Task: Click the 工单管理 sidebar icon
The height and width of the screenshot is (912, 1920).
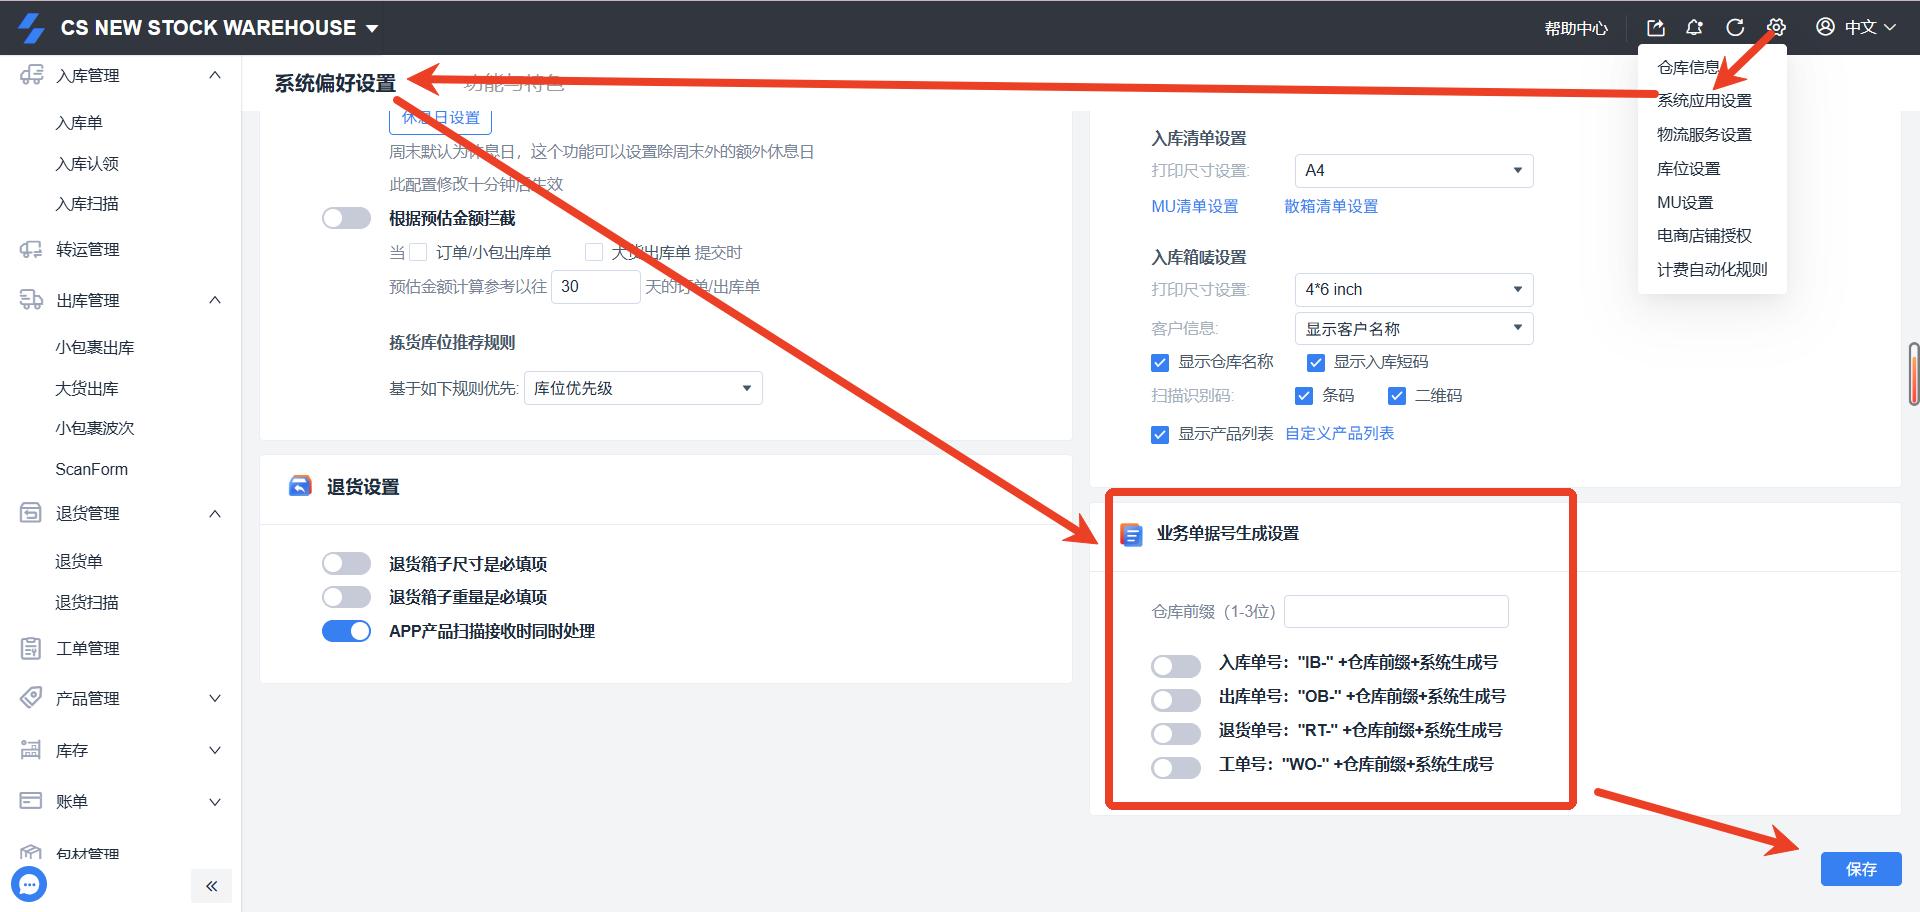Action: [31, 648]
